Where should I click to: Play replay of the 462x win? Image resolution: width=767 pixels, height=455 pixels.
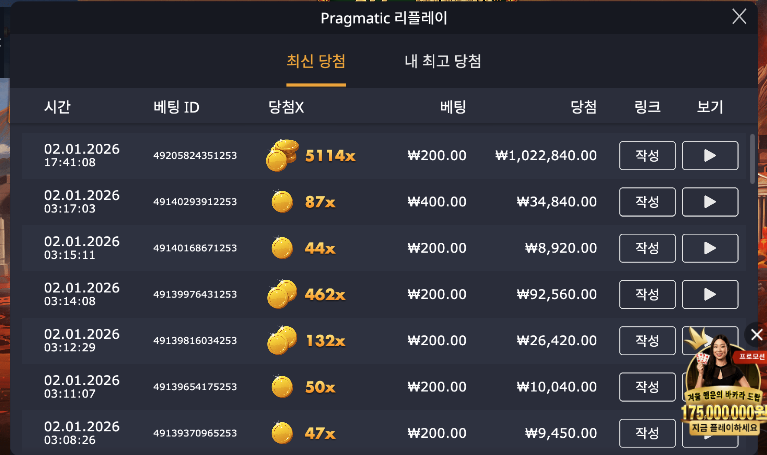pos(710,294)
